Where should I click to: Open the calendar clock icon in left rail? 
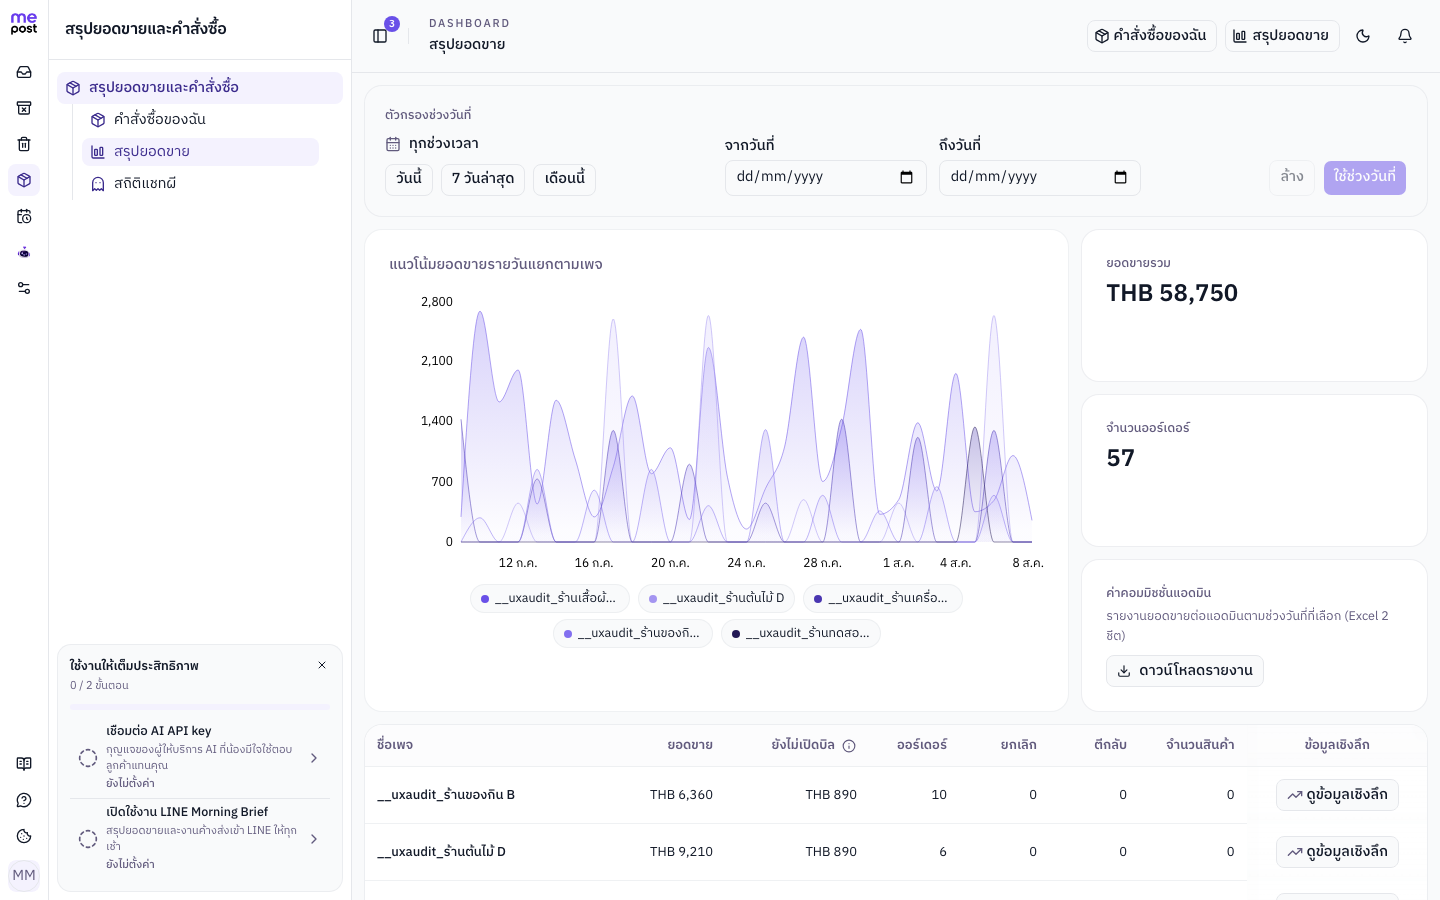pos(24,216)
